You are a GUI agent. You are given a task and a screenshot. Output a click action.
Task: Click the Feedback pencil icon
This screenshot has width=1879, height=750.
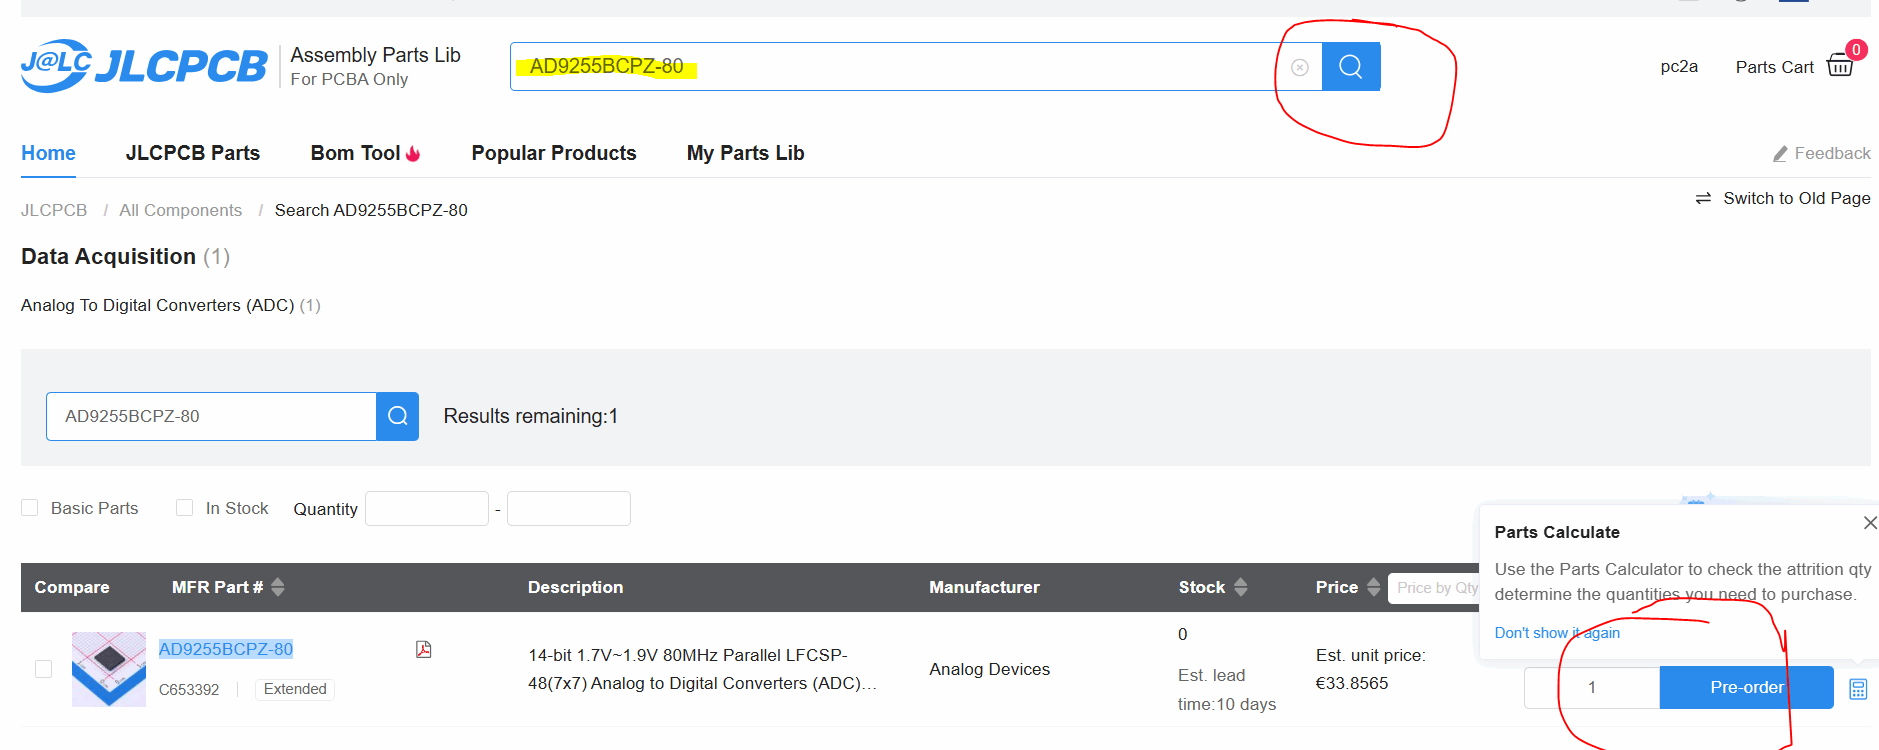click(x=1780, y=154)
